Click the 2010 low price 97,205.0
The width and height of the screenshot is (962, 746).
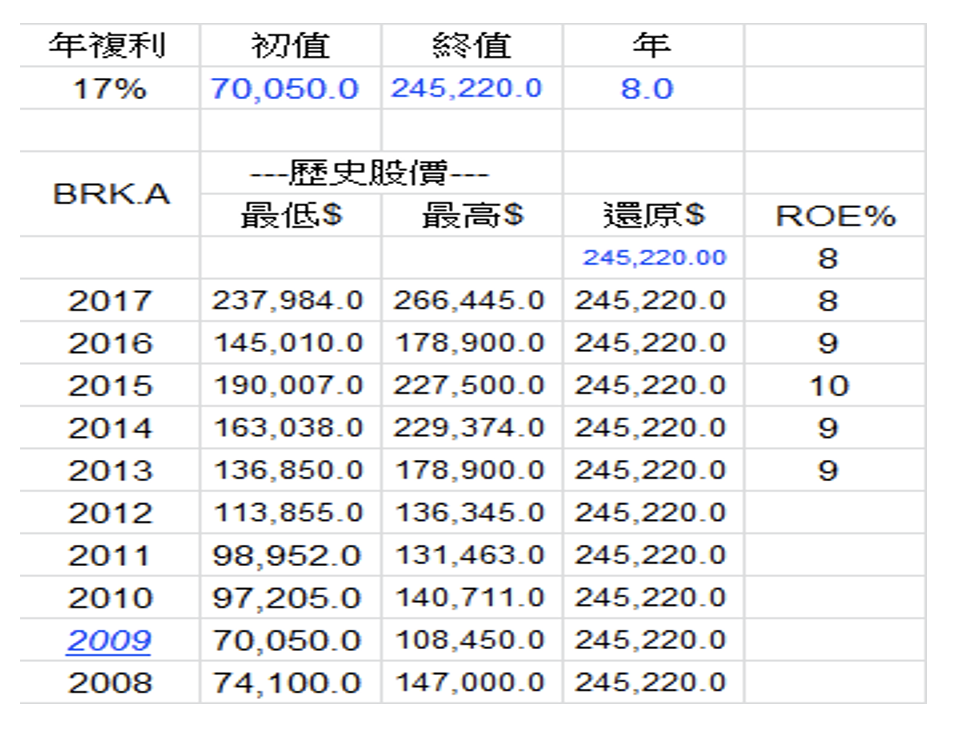click(x=287, y=598)
